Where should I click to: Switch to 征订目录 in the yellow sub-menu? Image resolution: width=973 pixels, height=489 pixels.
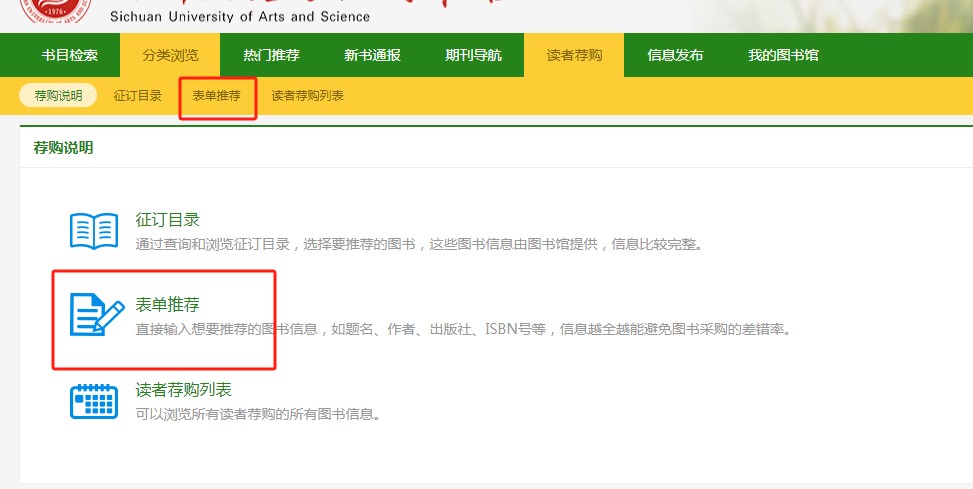[138, 96]
